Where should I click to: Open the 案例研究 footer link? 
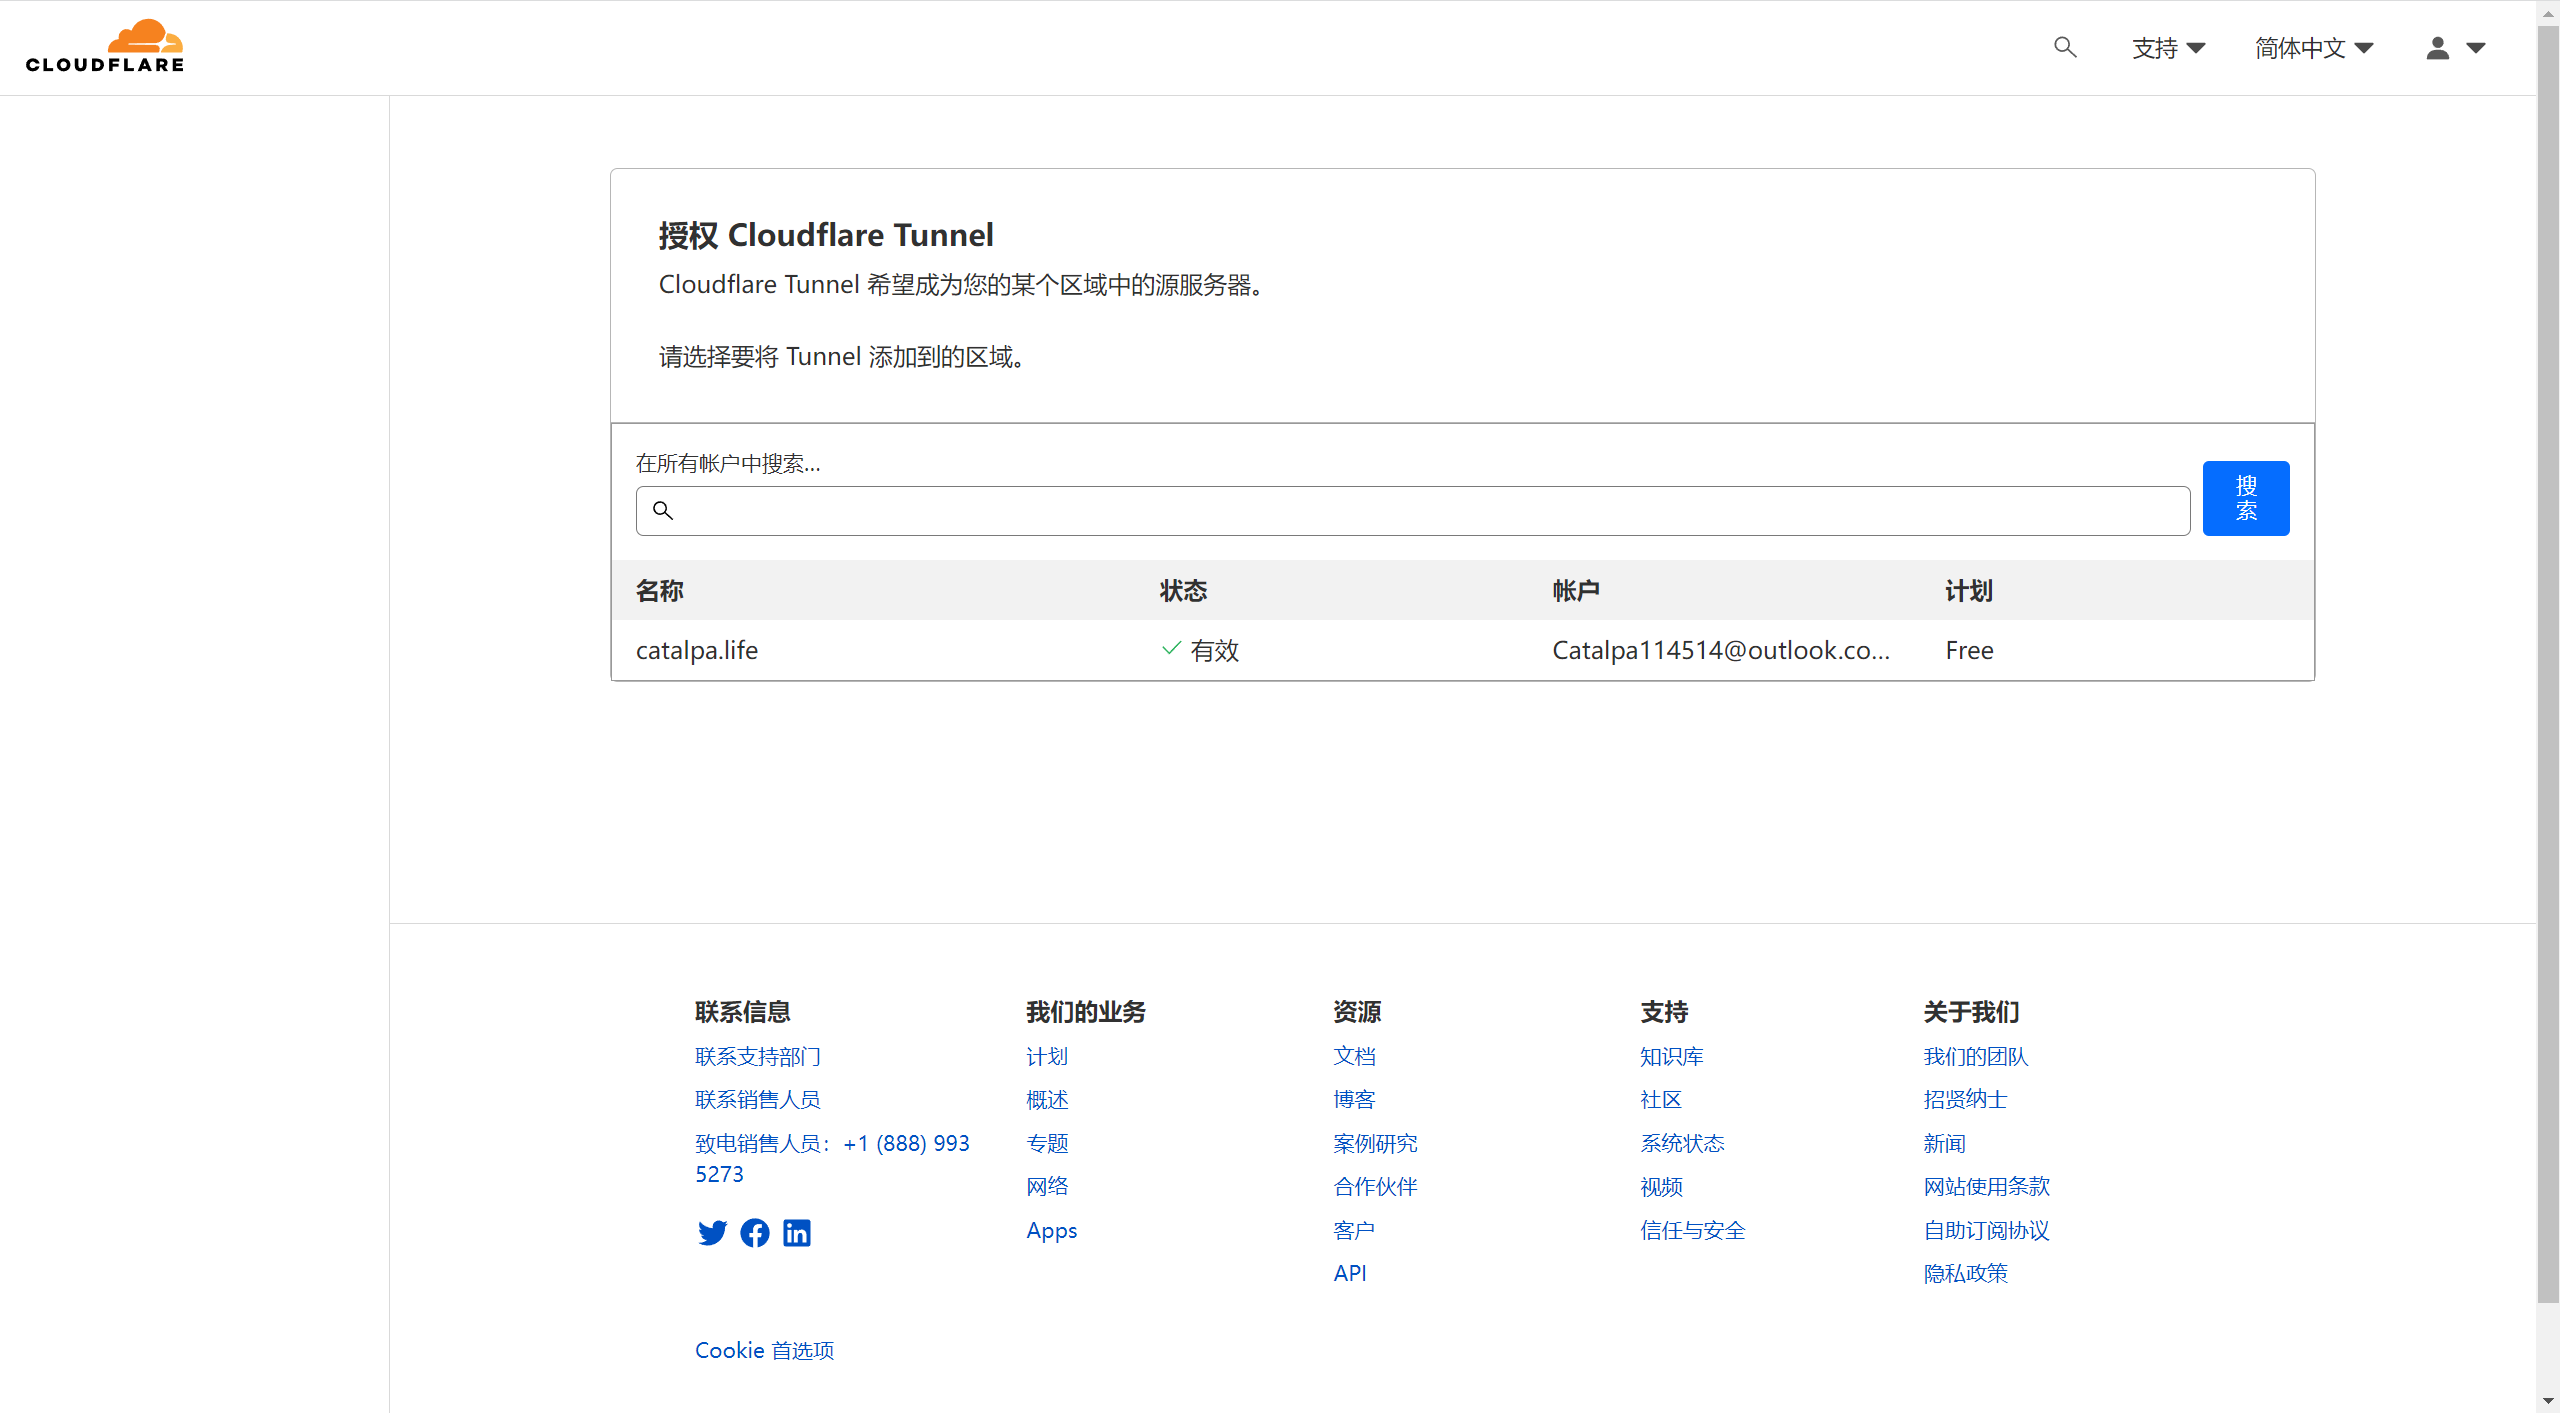pos(1375,1143)
